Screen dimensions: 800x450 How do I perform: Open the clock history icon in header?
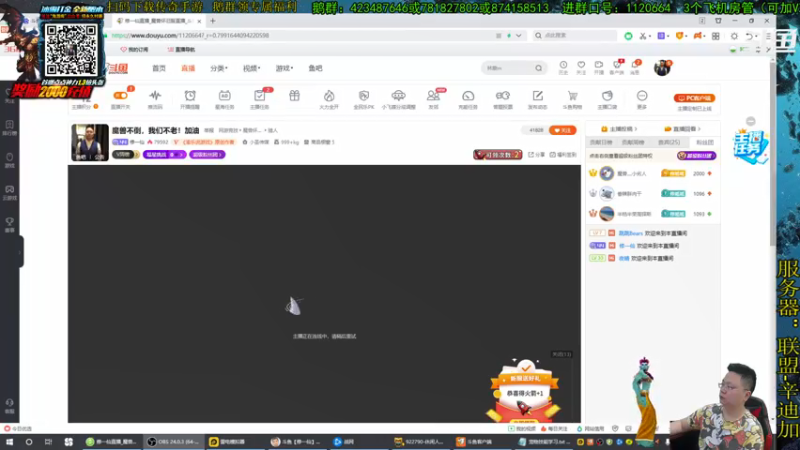(x=563, y=65)
